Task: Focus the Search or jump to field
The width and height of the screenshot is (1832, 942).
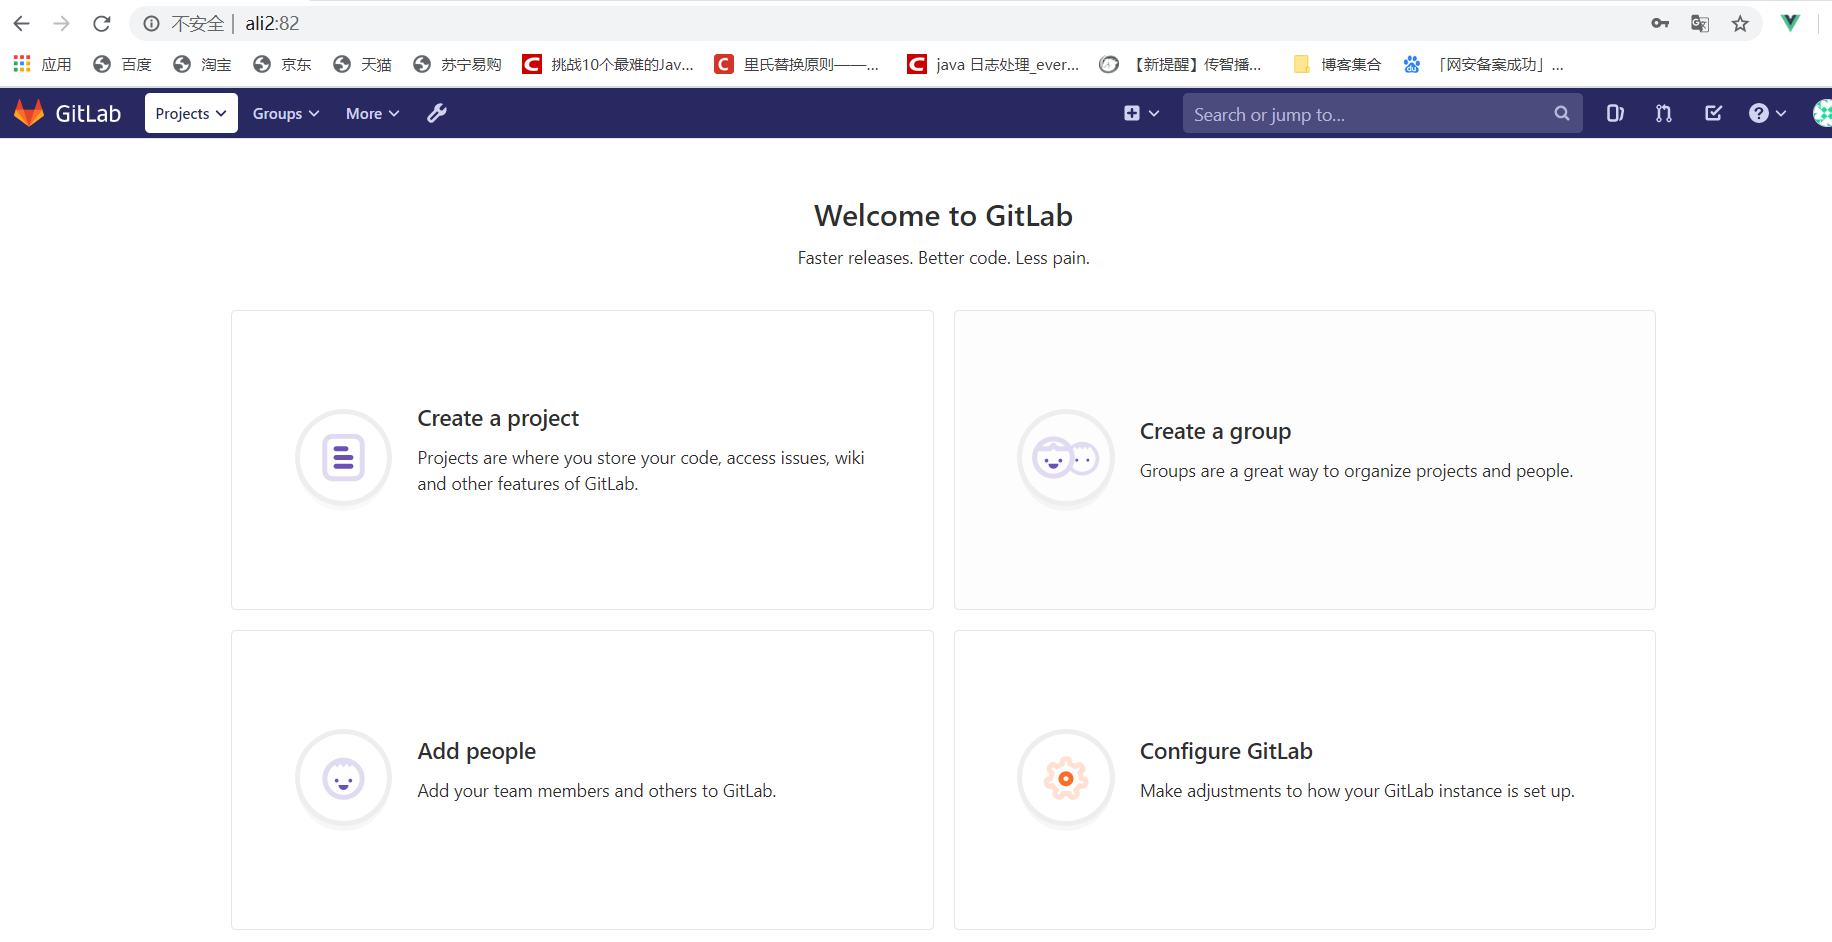Action: pos(1365,114)
